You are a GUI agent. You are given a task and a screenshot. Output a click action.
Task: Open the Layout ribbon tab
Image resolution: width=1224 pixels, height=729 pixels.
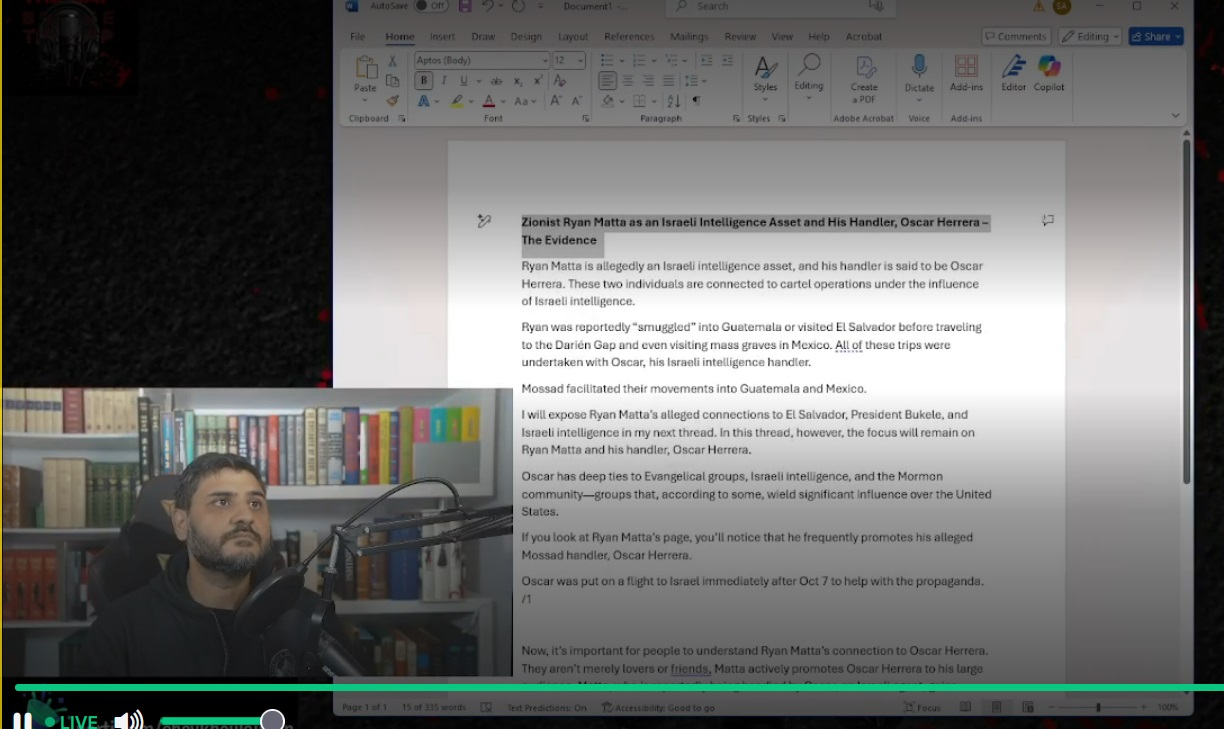[x=573, y=37]
